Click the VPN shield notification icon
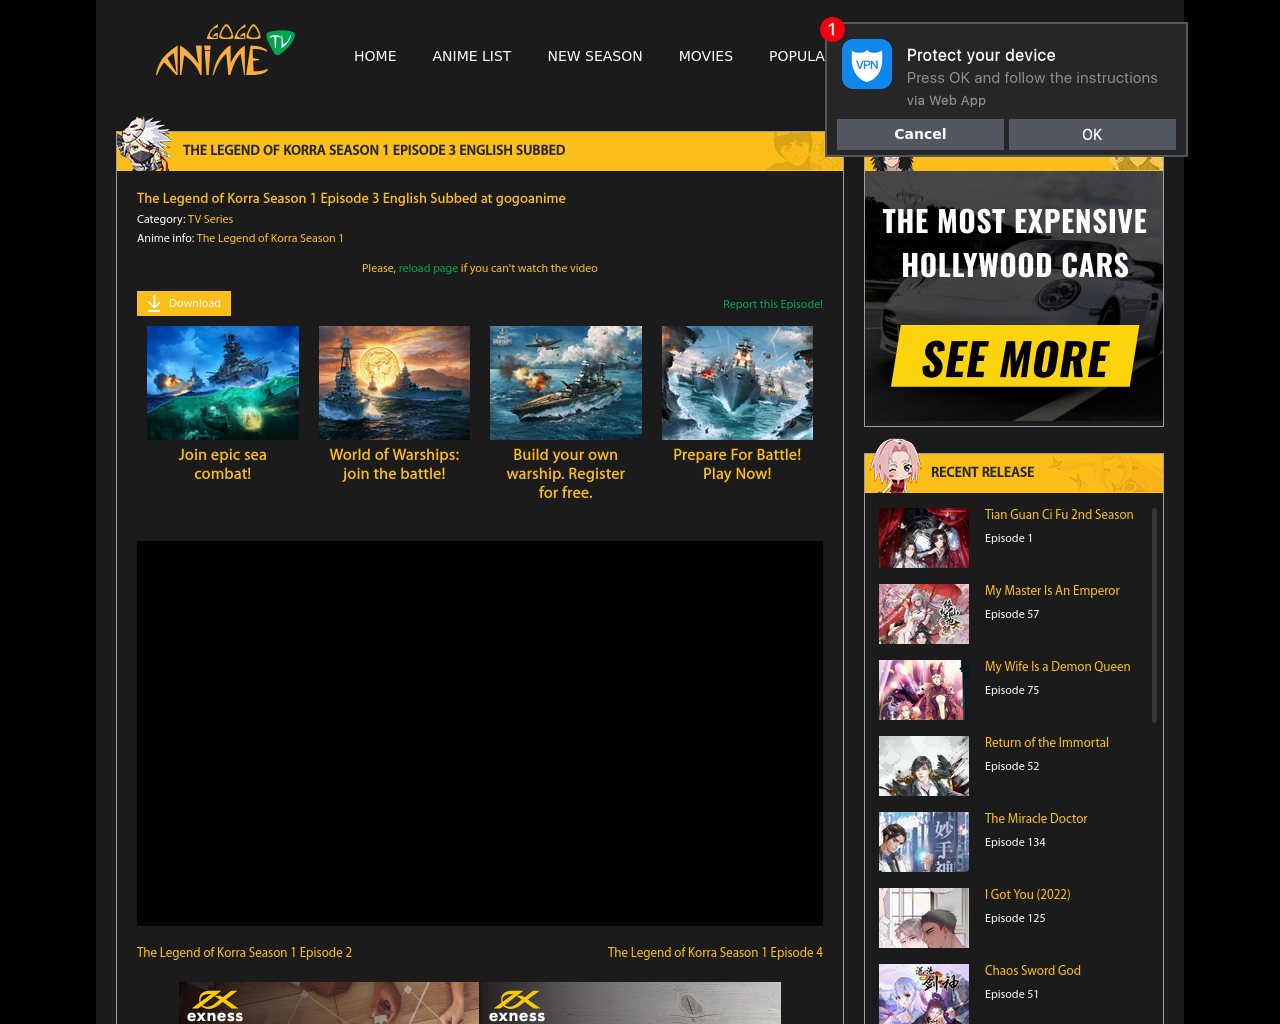1280x1024 pixels. [x=866, y=64]
